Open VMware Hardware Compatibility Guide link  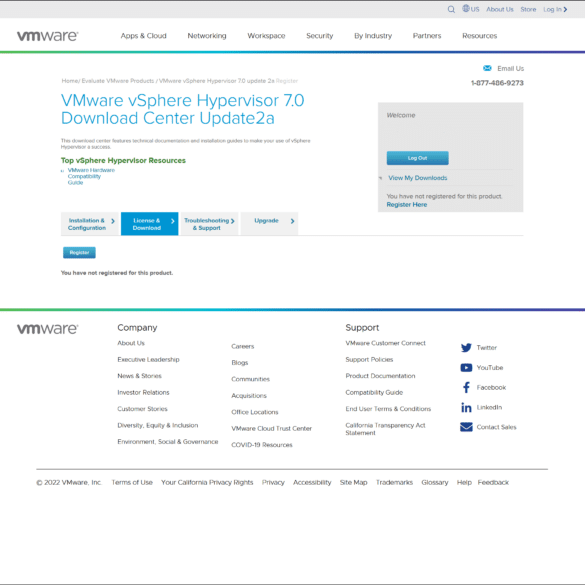[x=91, y=176]
